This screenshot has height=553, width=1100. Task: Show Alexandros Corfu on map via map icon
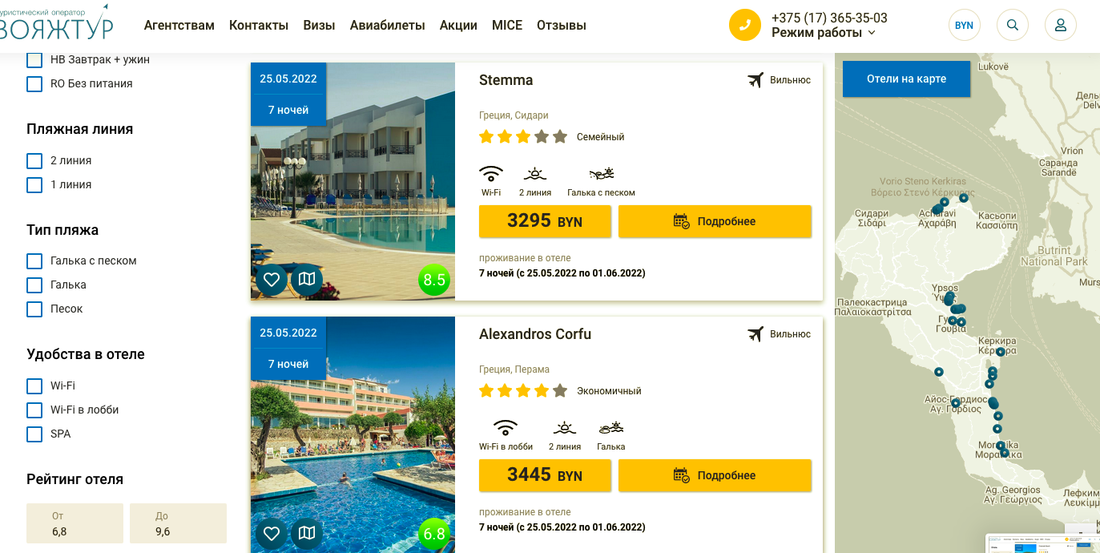pos(307,533)
